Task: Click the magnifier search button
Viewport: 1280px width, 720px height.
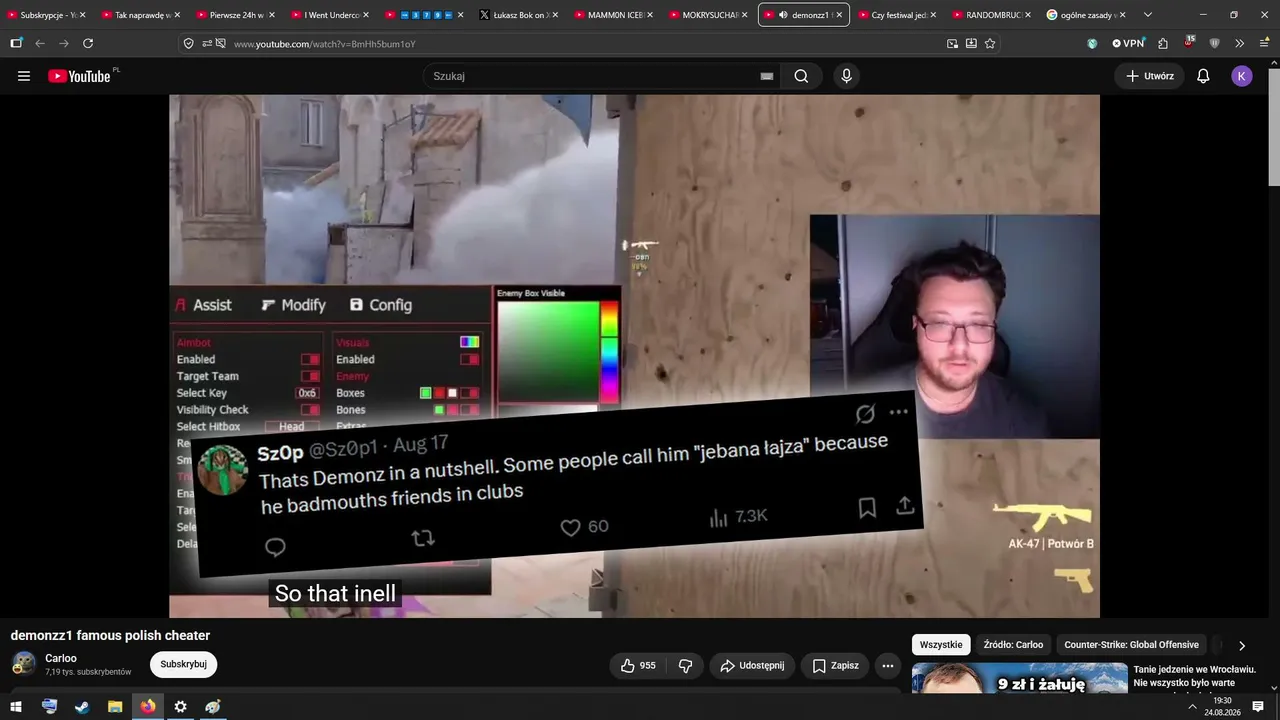Action: [801, 76]
